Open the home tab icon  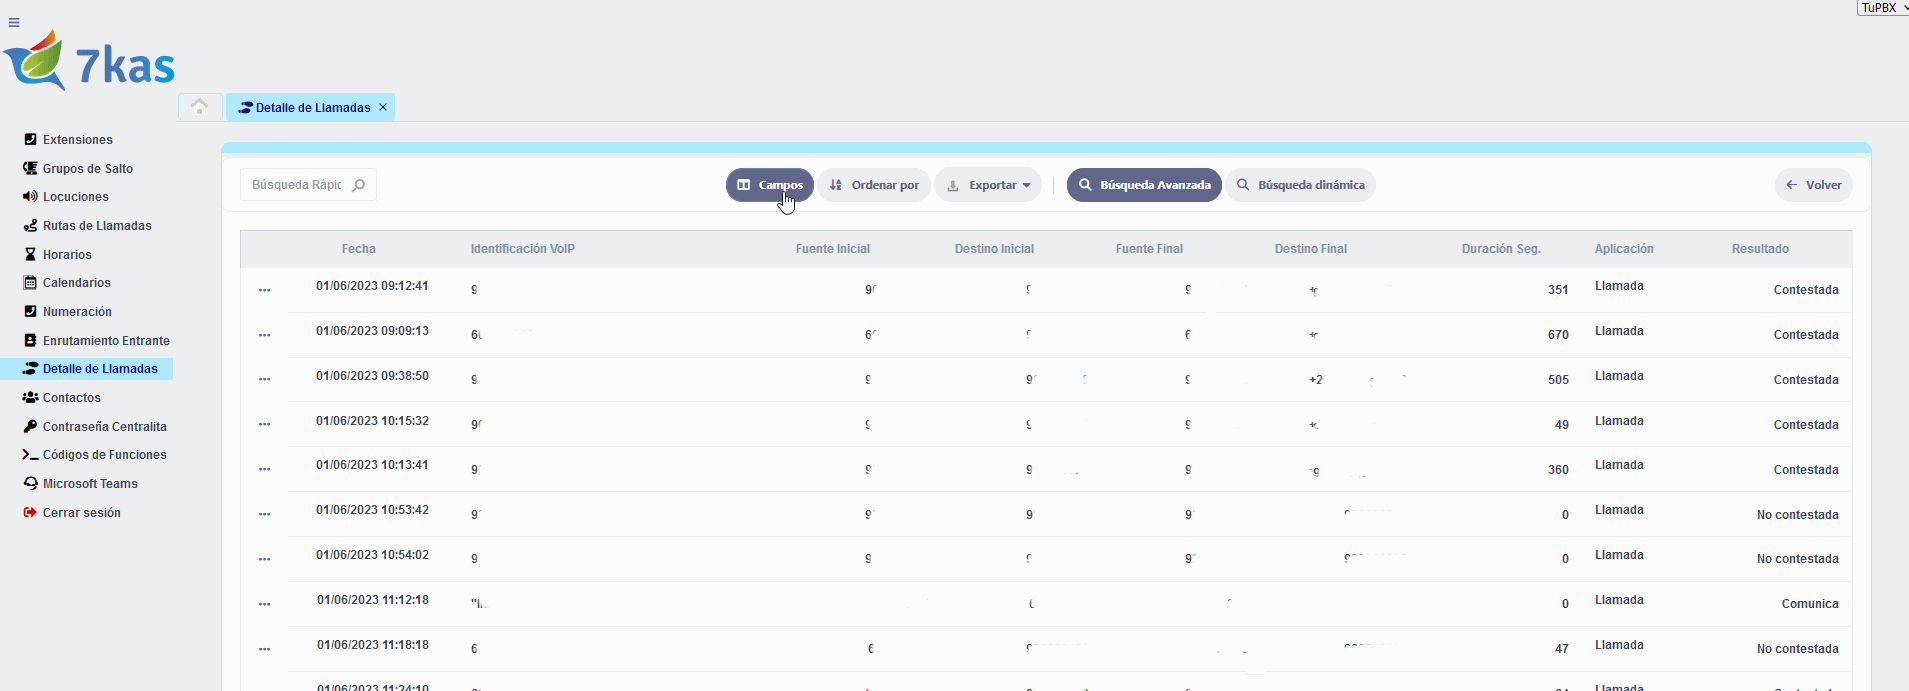[199, 107]
